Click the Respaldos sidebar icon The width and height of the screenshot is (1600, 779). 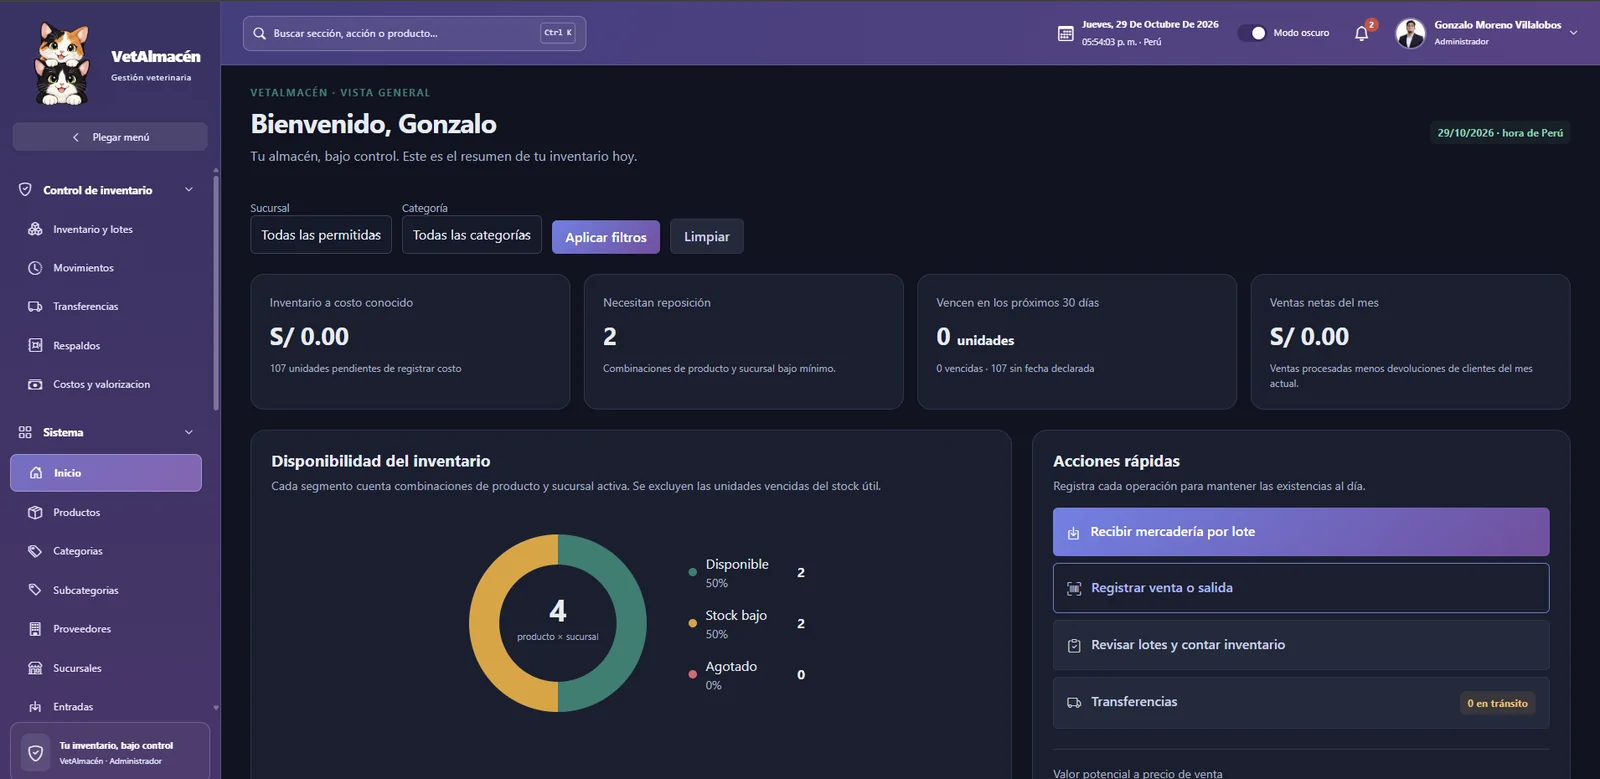35,346
